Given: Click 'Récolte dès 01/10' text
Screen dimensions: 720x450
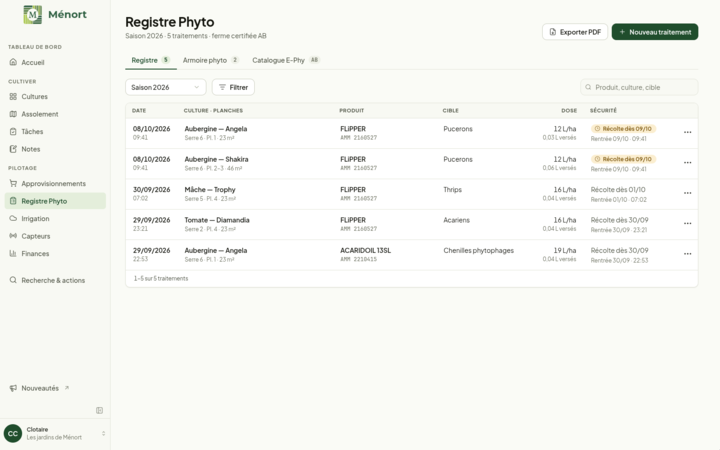Looking at the screenshot, I should pyautogui.click(x=618, y=190).
